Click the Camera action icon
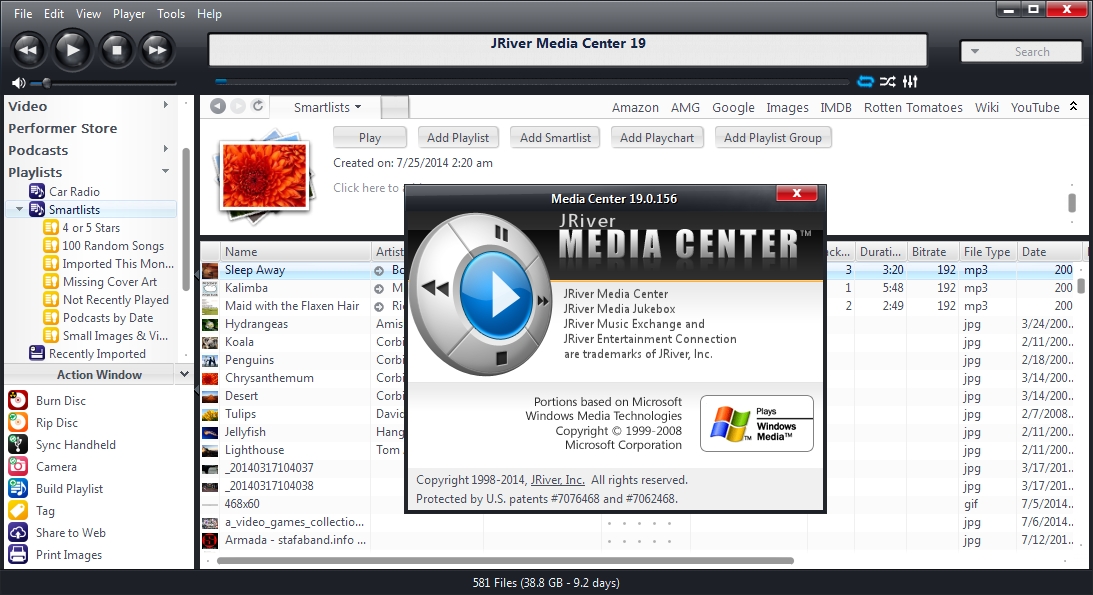The height and width of the screenshot is (595, 1093). click(x=17, y=467)
